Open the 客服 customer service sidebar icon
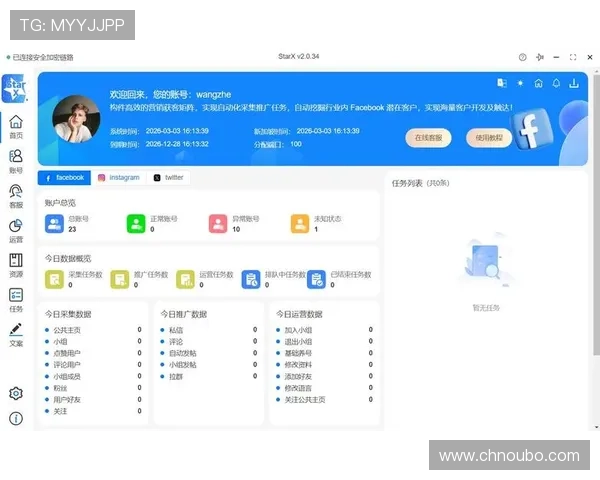 pyautogui.click(x=16, y=196)
